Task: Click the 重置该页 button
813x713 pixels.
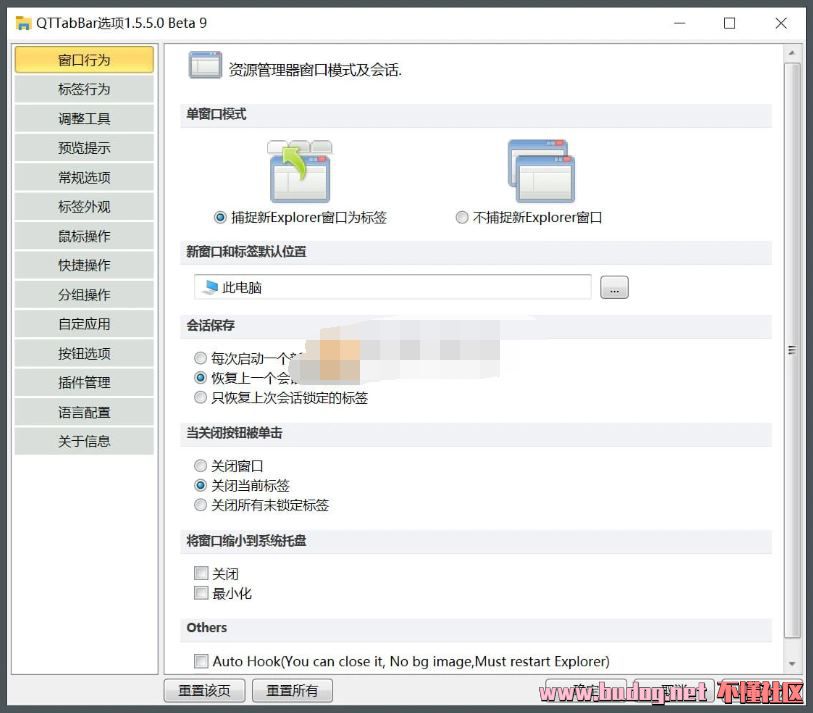Action: [x=204, y=691]
